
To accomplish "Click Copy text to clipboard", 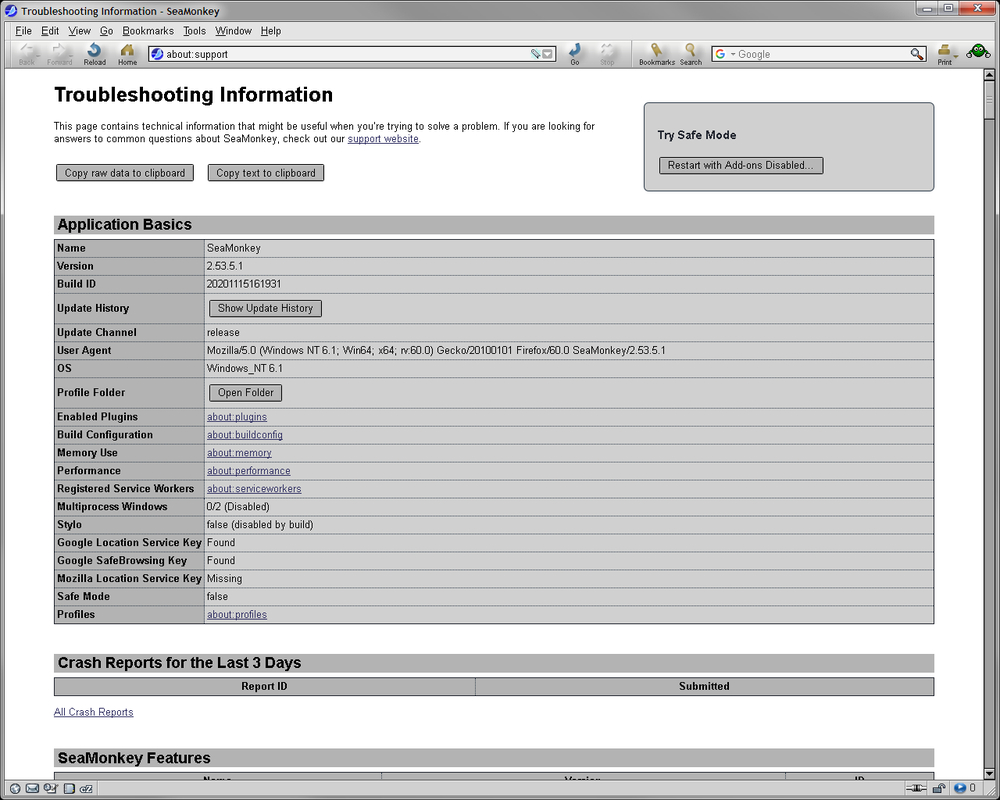I will [x=266, y=173].
